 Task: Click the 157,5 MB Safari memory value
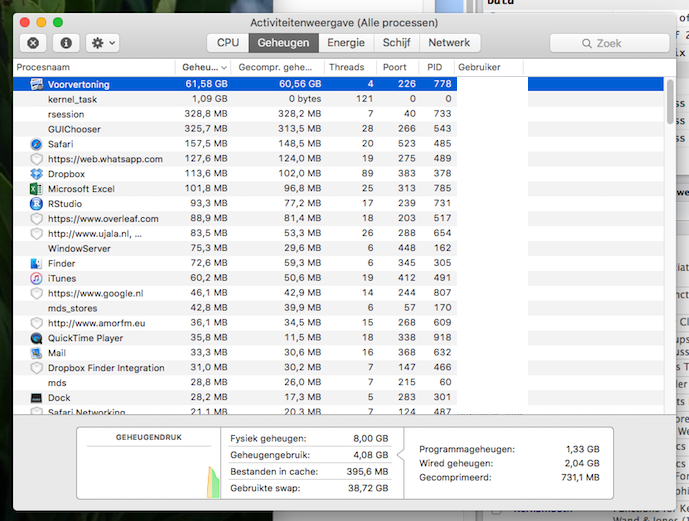pyautogui.click(x=206, y=144)
